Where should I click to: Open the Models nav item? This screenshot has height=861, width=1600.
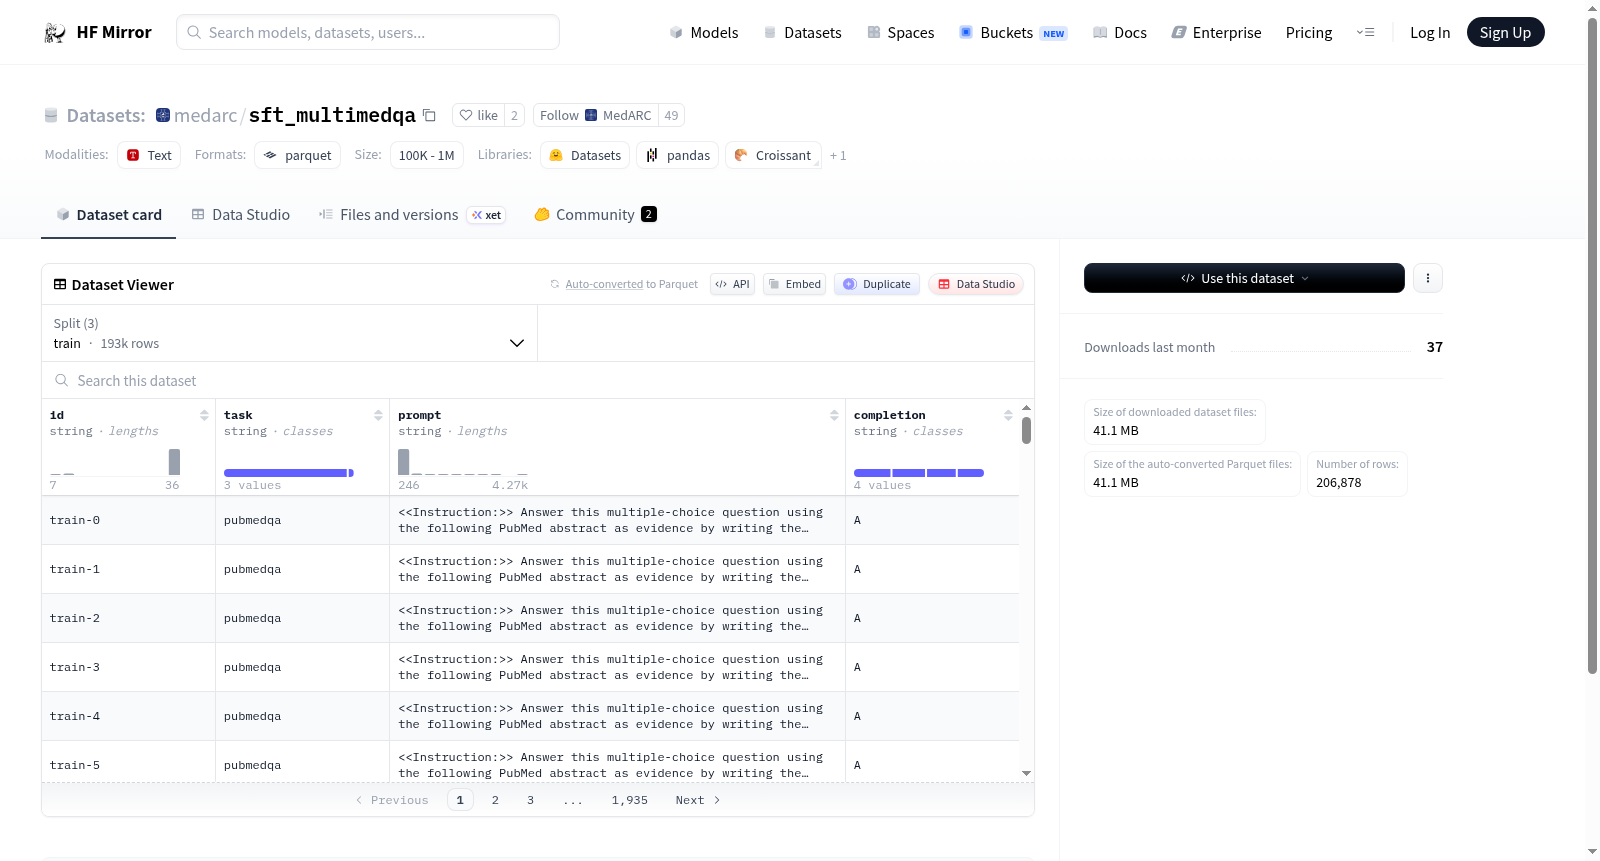704,33
